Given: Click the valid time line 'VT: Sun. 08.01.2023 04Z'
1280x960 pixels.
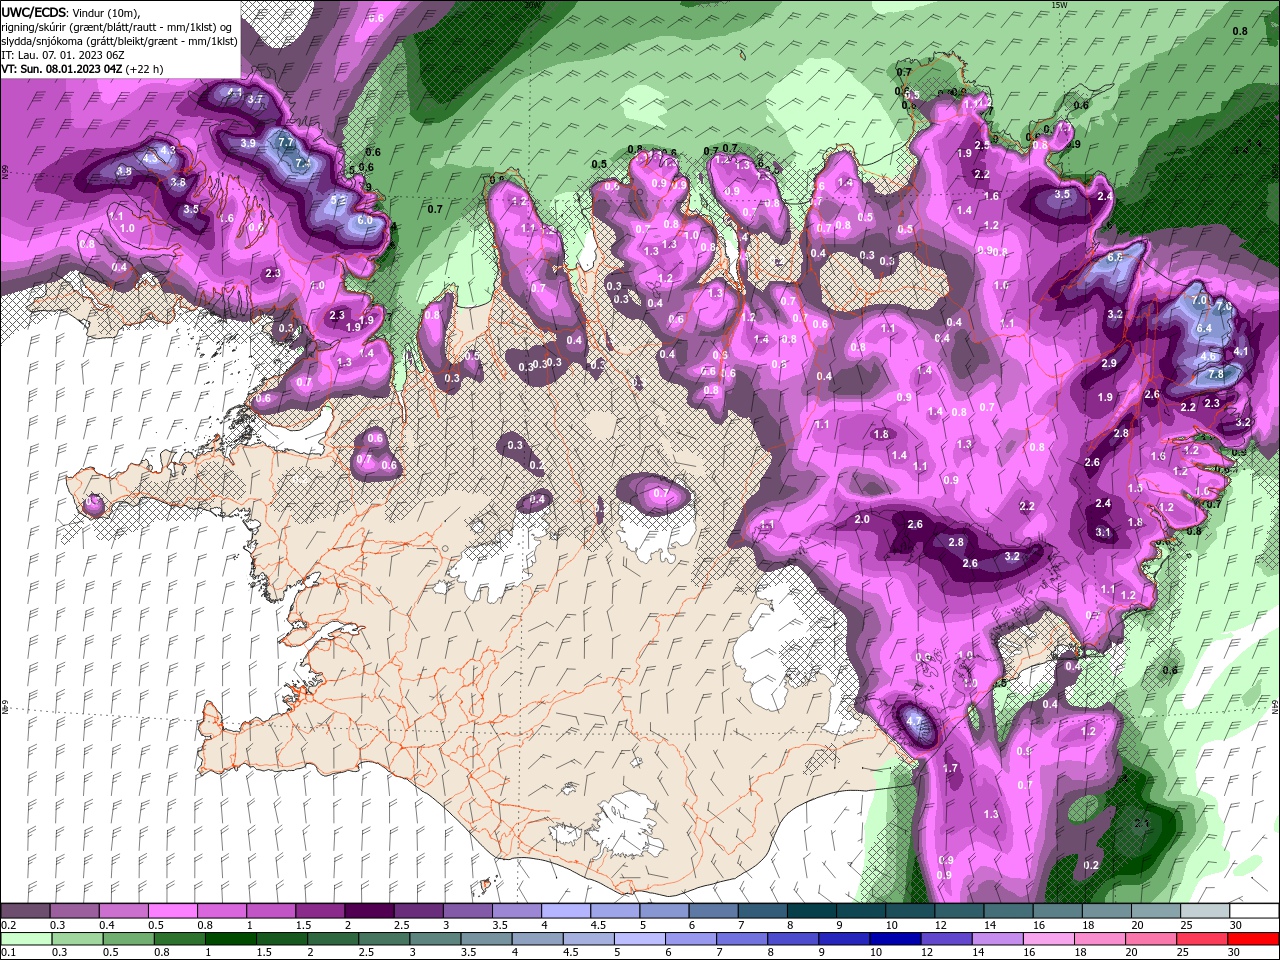Looking at the screenshot, I should point(62,69).
